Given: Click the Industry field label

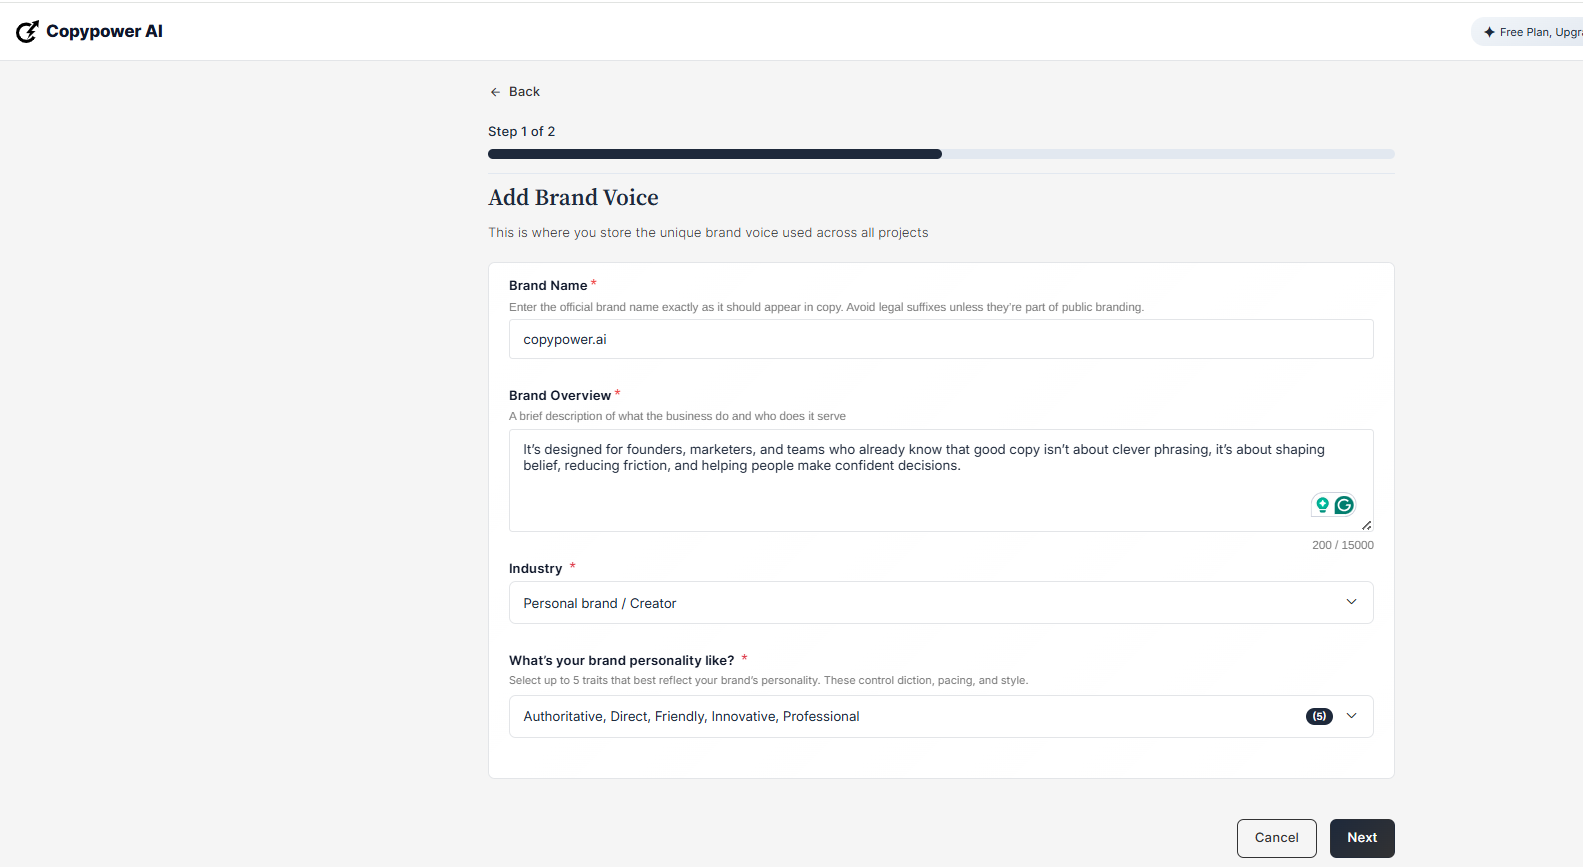Looking at the screenshot, I should coord(536,569).
